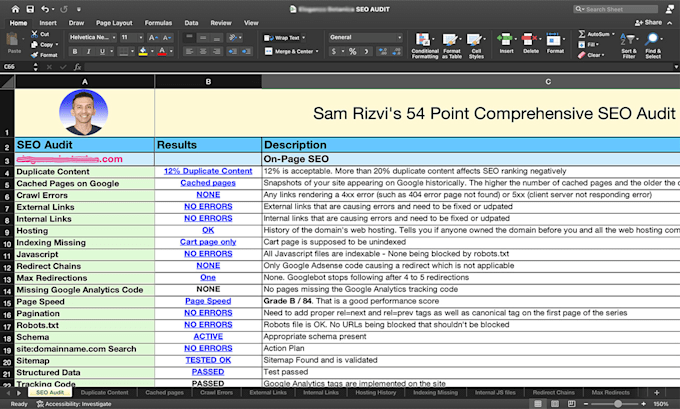Image resolution: width=680 pixels, height=409 pixels.
Task: Undo the last action
Action: (x=45, y=9)
